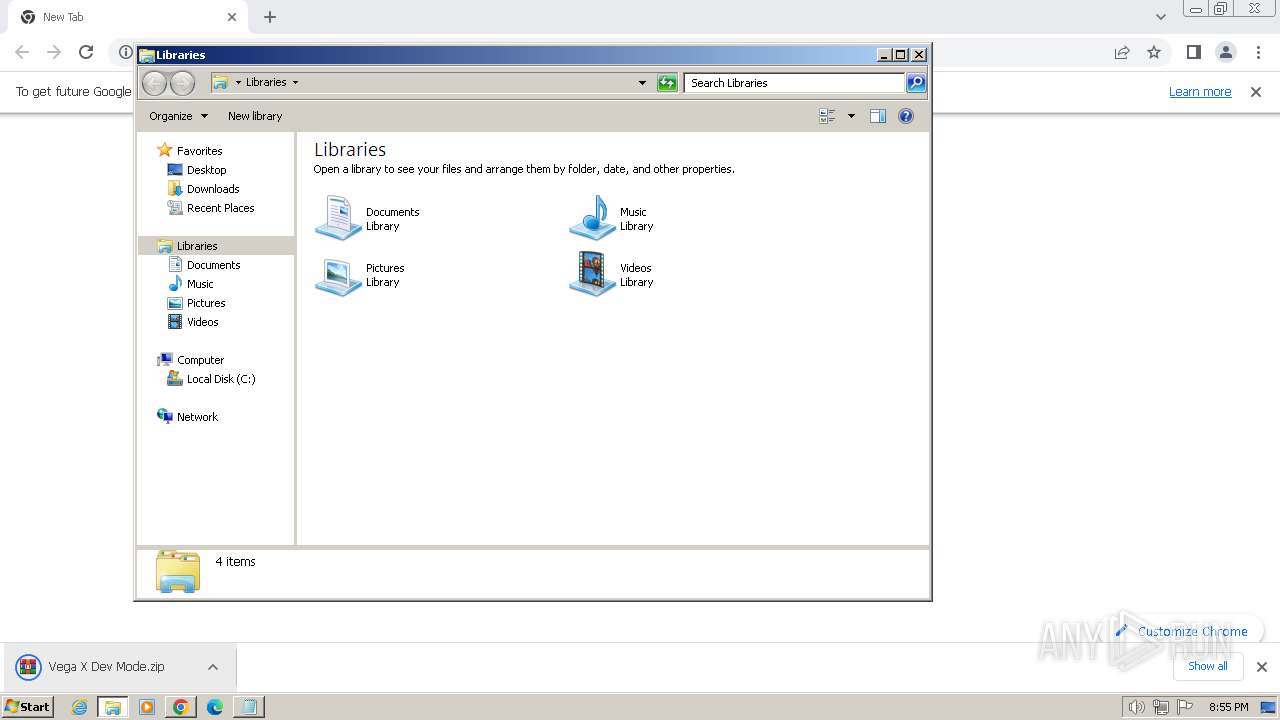Screen dimensions: 1280x720
Task: Expand the Libraries breadcrumb arrow
Action: point(295,83)
